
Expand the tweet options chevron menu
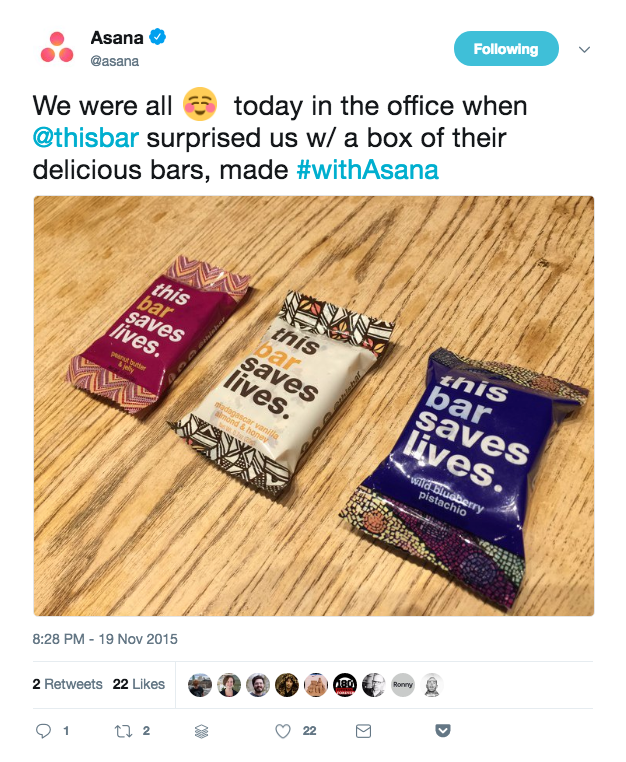(x=585, y=49)
